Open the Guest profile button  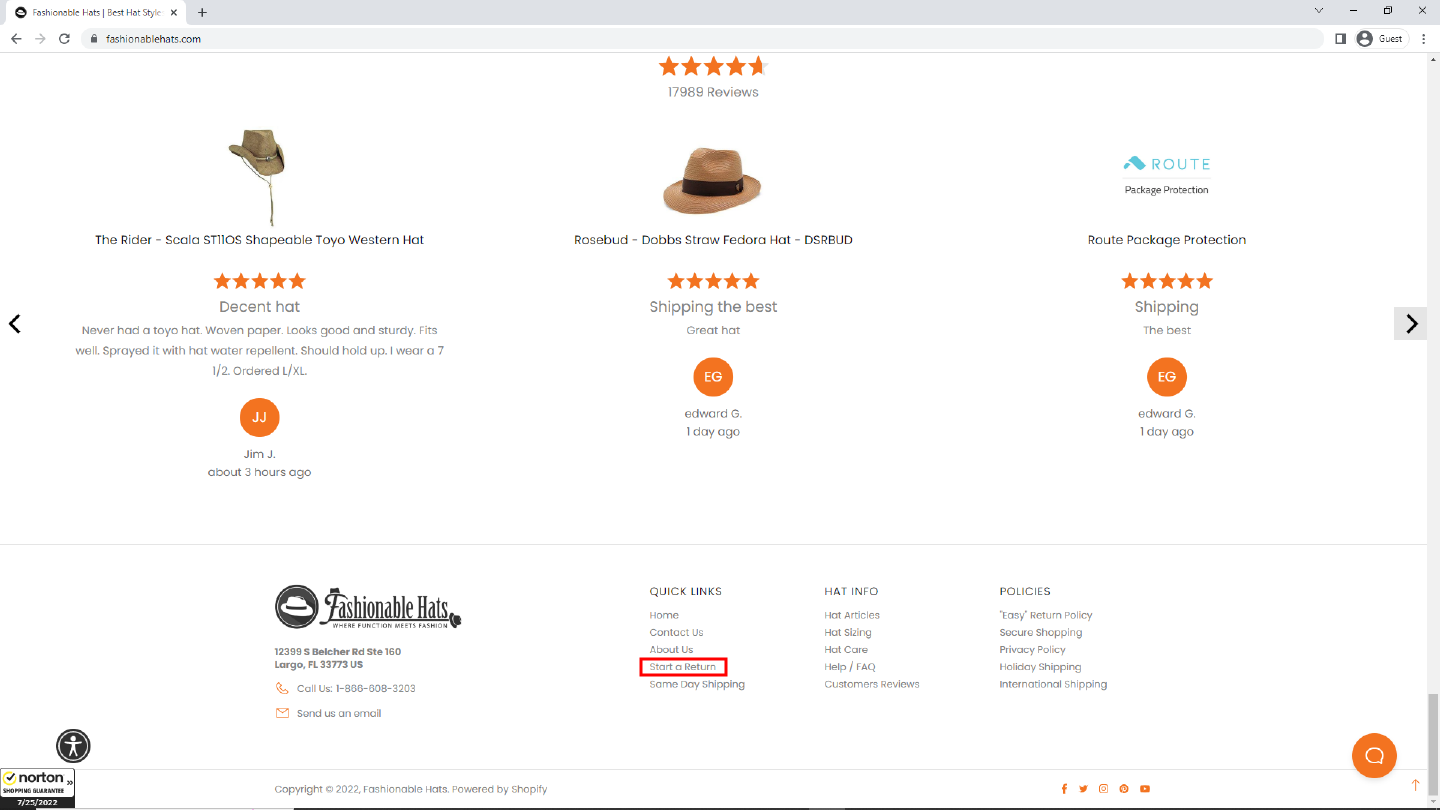[1380, 39]
